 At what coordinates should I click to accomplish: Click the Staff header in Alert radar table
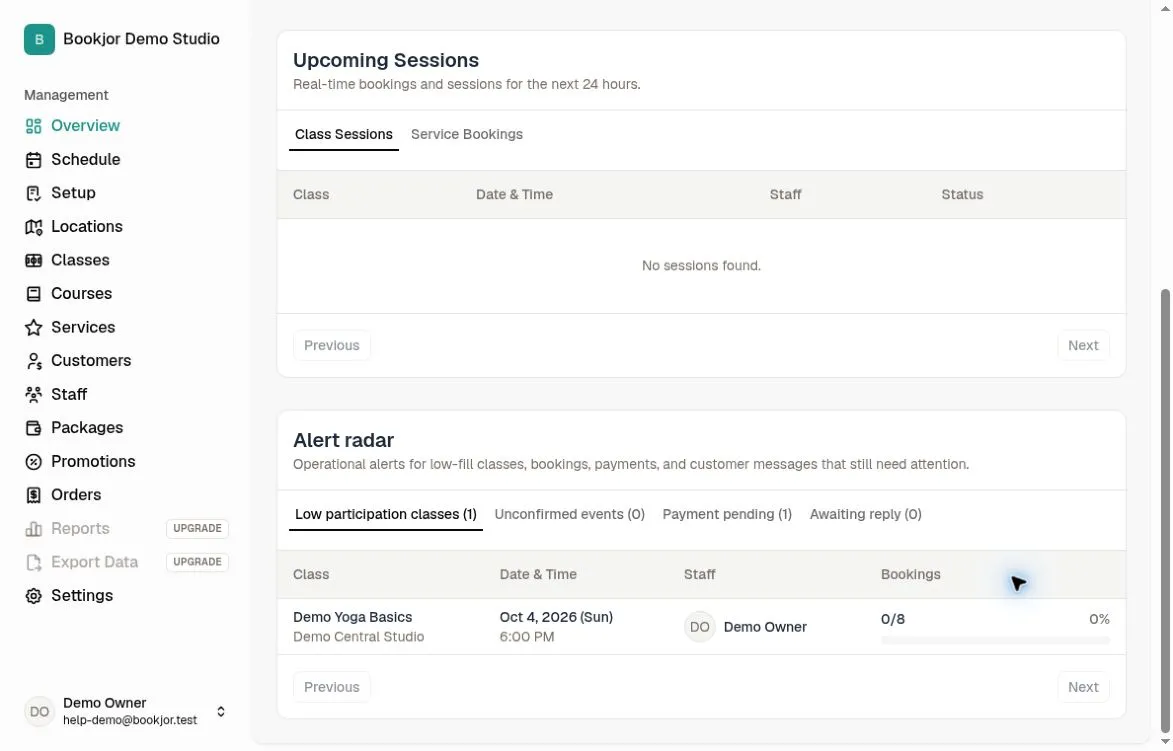[x=699, y=574]
